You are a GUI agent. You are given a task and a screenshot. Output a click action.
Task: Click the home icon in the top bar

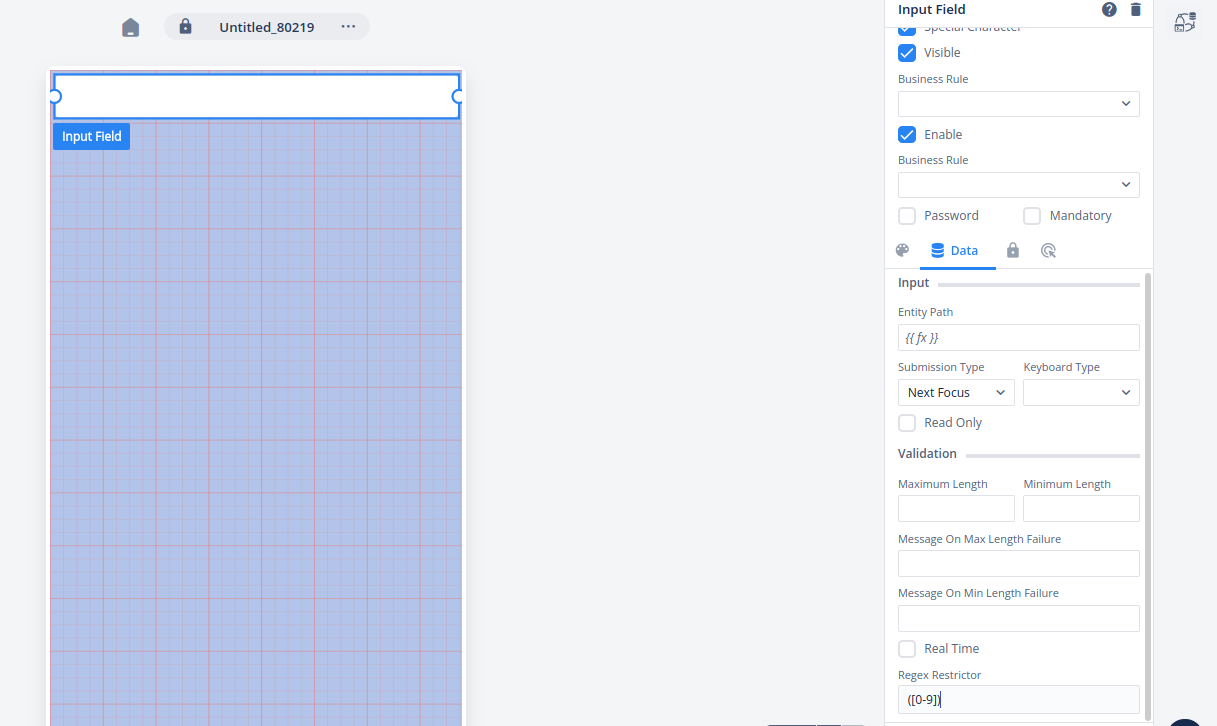131,28
